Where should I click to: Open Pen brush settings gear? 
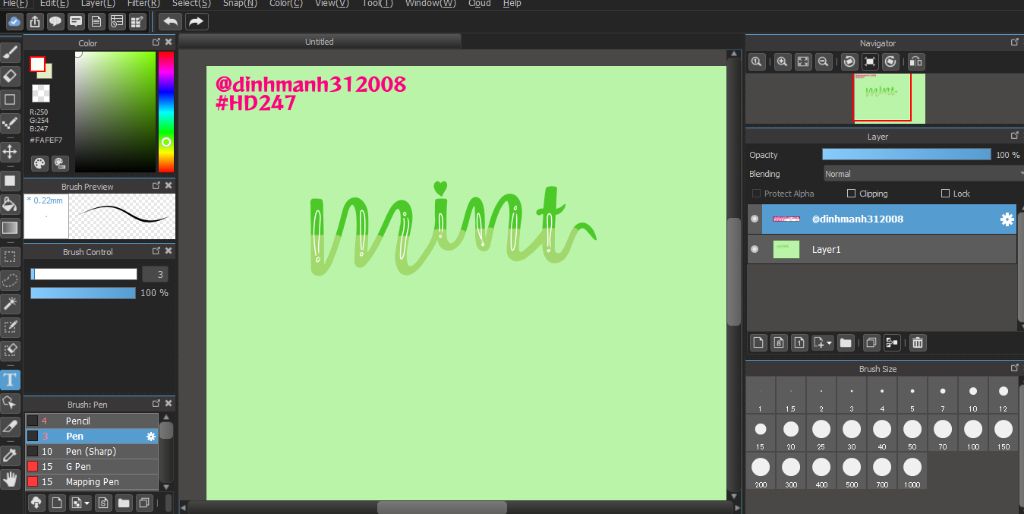pyautogui.click(x=151, y=436)
